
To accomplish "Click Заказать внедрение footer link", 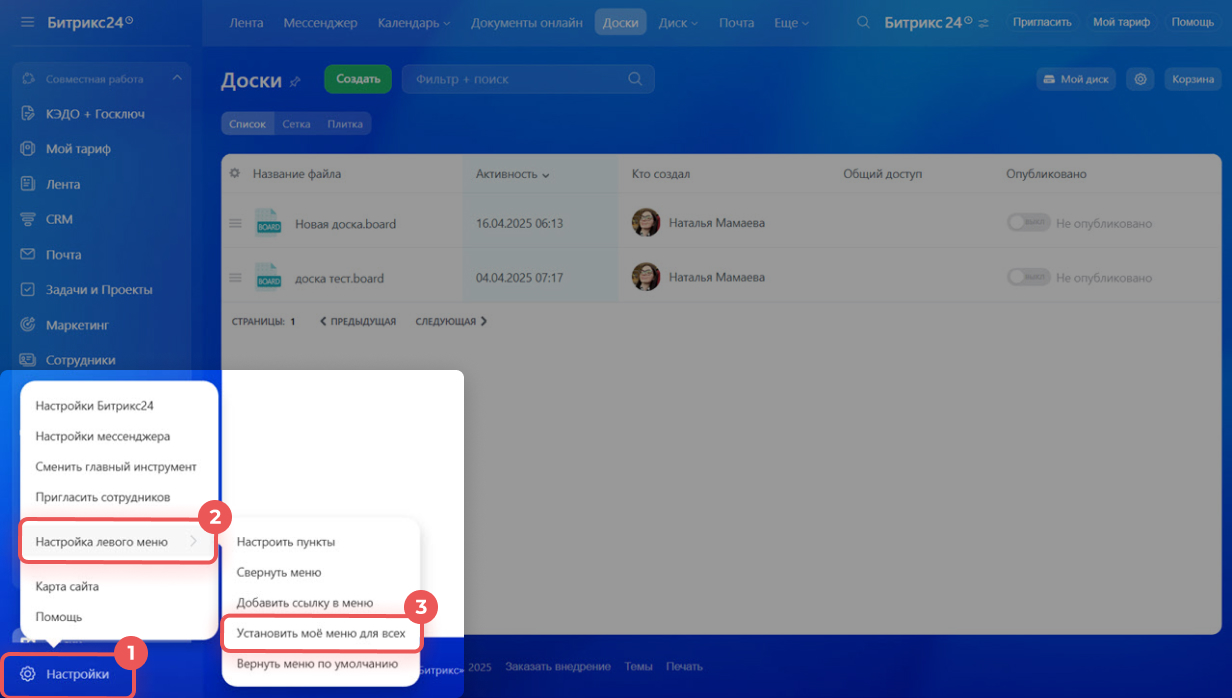I will pyautogui.click(x=558, y=666).
